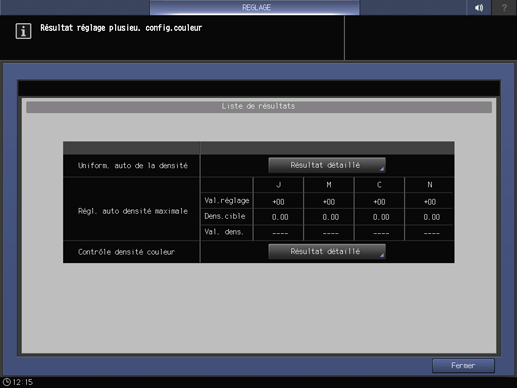517x388 pixels.
Task: Select 'Contrôle densité couleur' row label
Action: [126, 252]
